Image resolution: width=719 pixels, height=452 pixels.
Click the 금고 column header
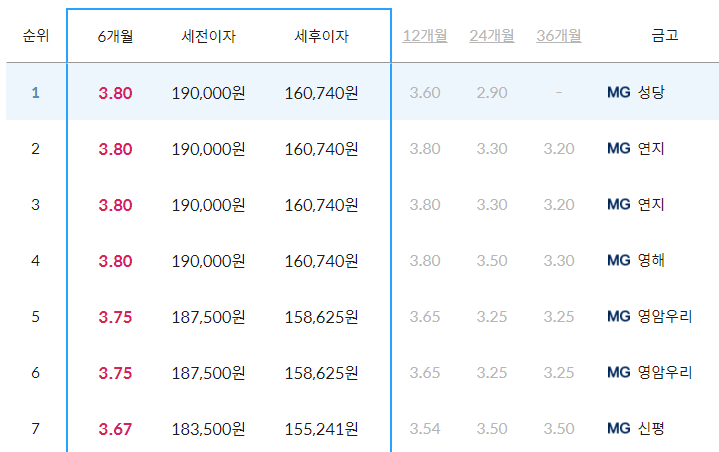pos(664,36)
